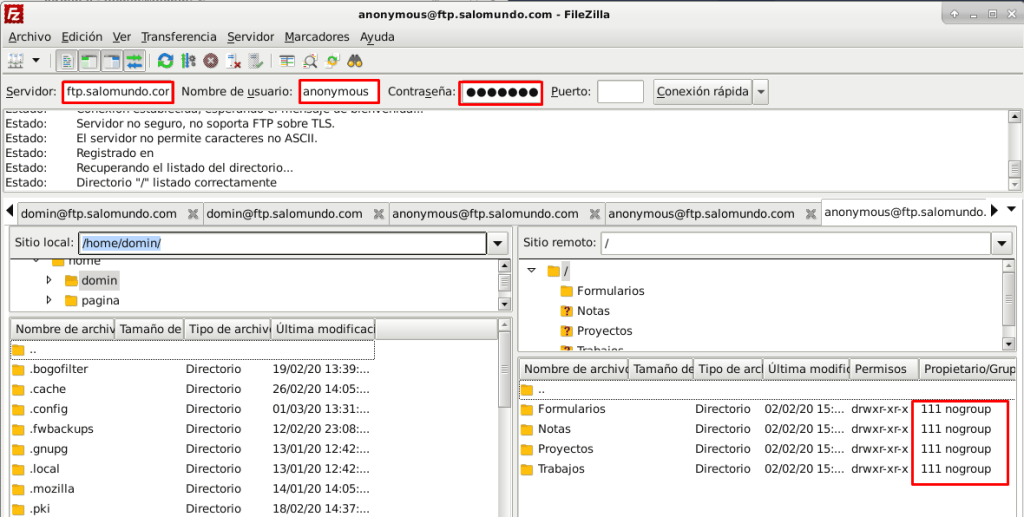Toggle directory comparison icon

tap(310, 61)
